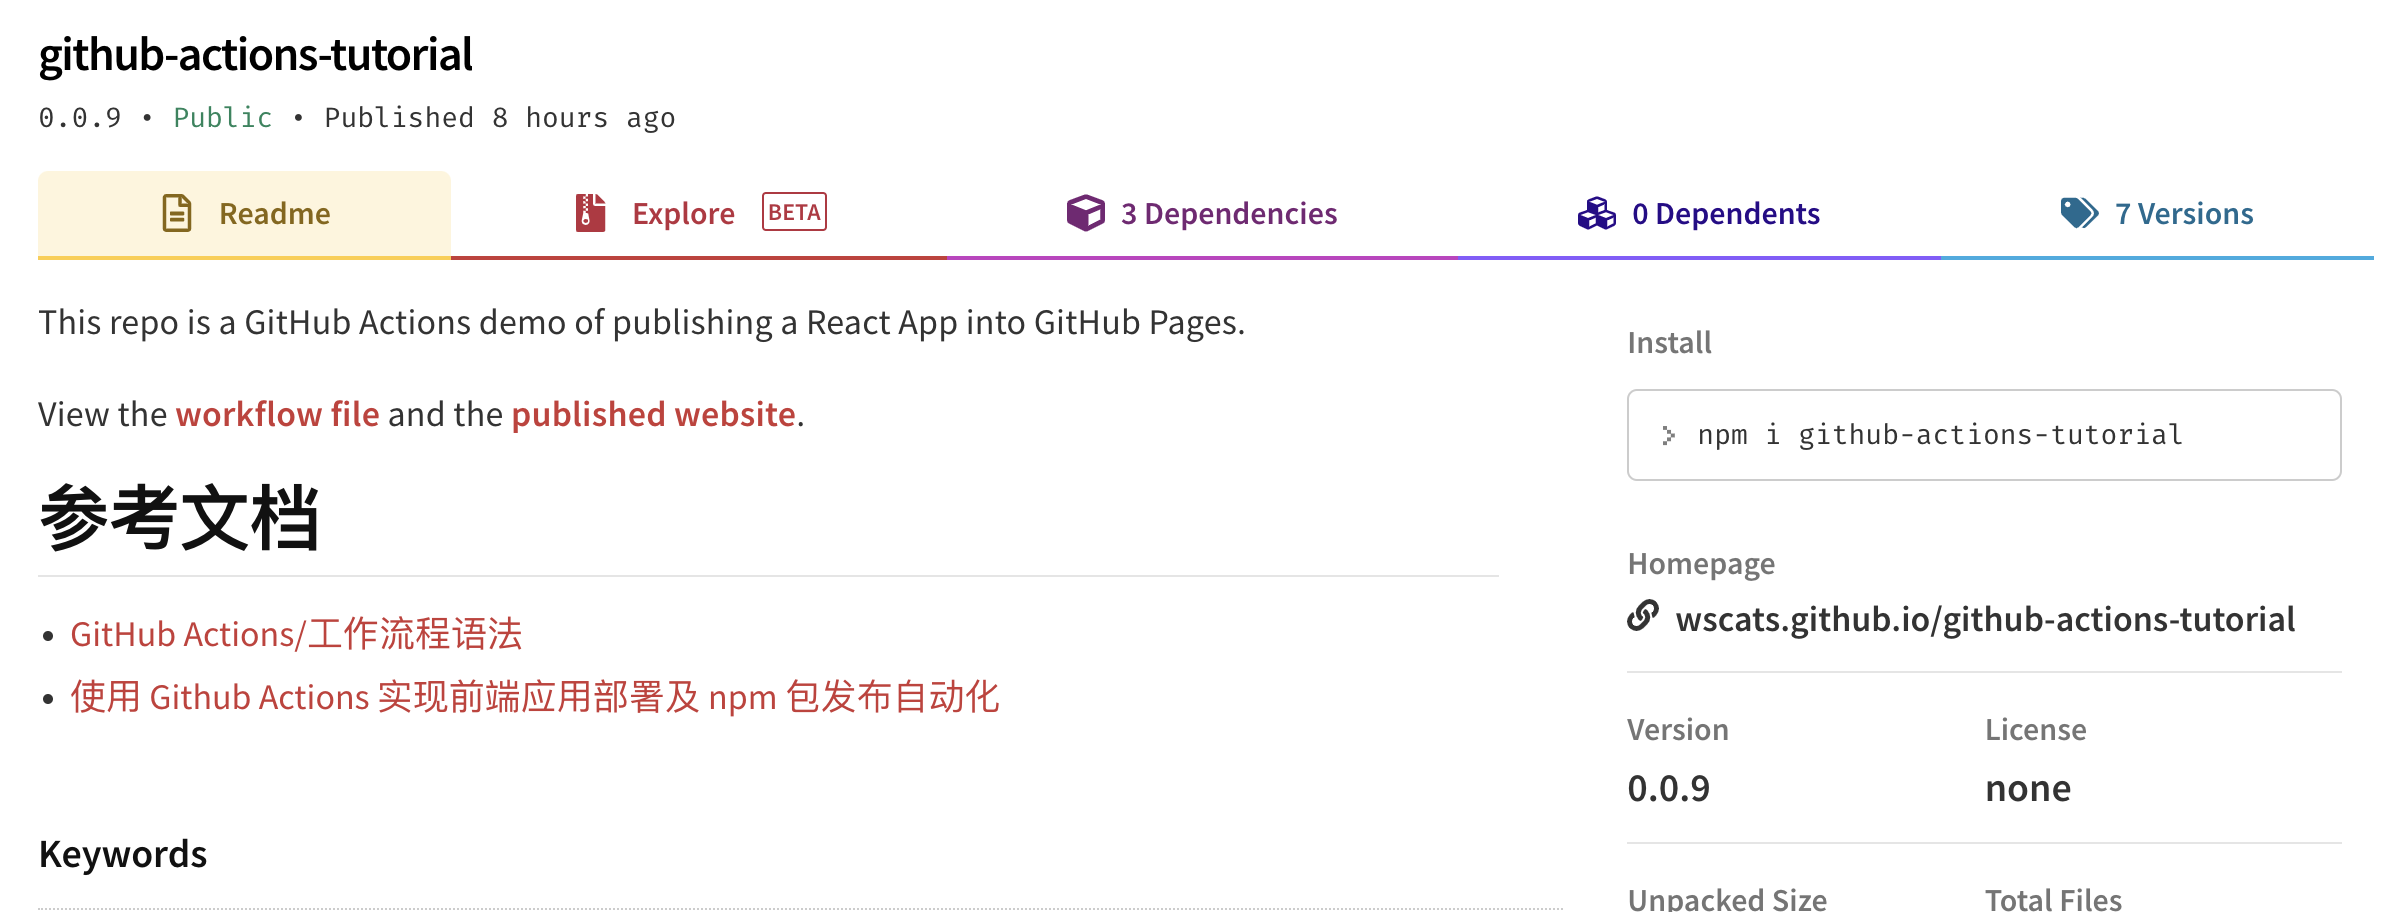Open the published website link
Screen dimensions: 2398x912
[x=654, y=414]
